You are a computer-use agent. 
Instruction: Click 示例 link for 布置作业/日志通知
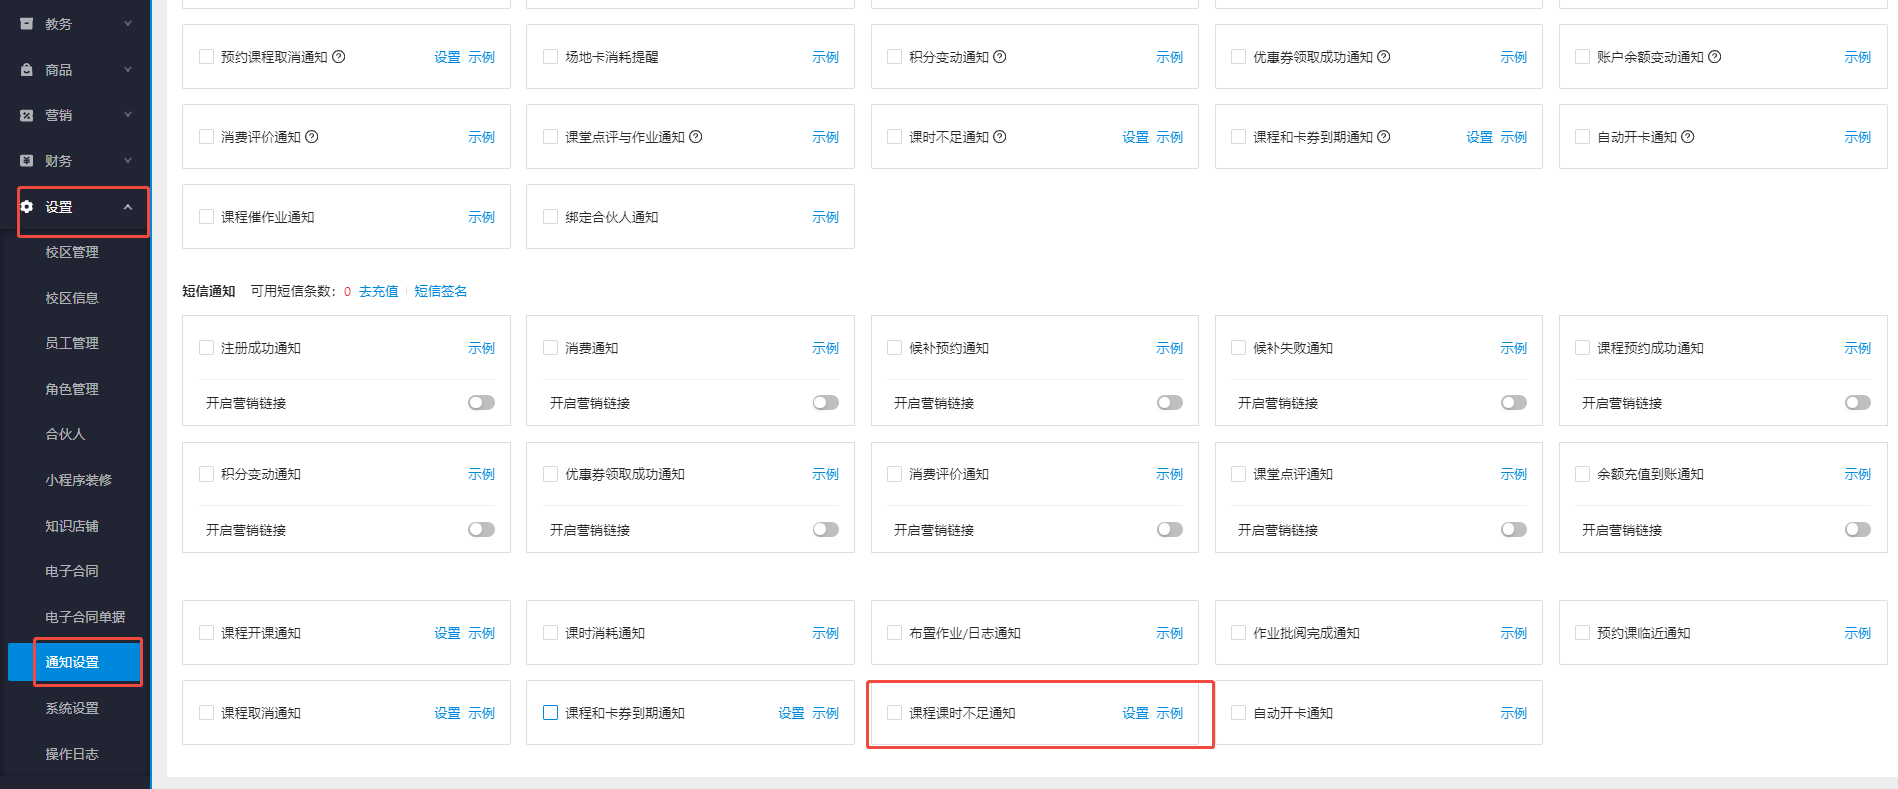point(1169,633)
